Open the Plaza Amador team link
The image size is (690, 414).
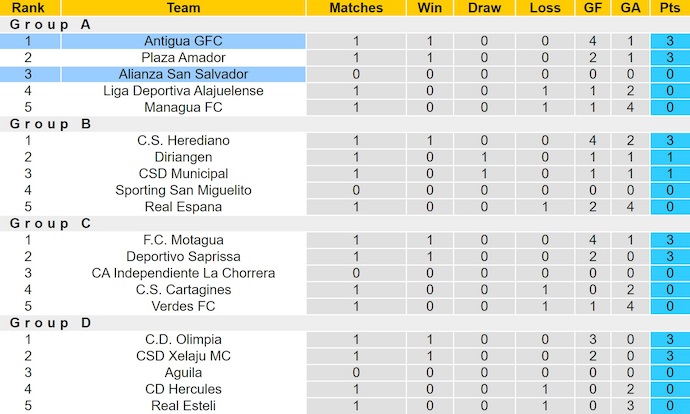pos(183,58)
